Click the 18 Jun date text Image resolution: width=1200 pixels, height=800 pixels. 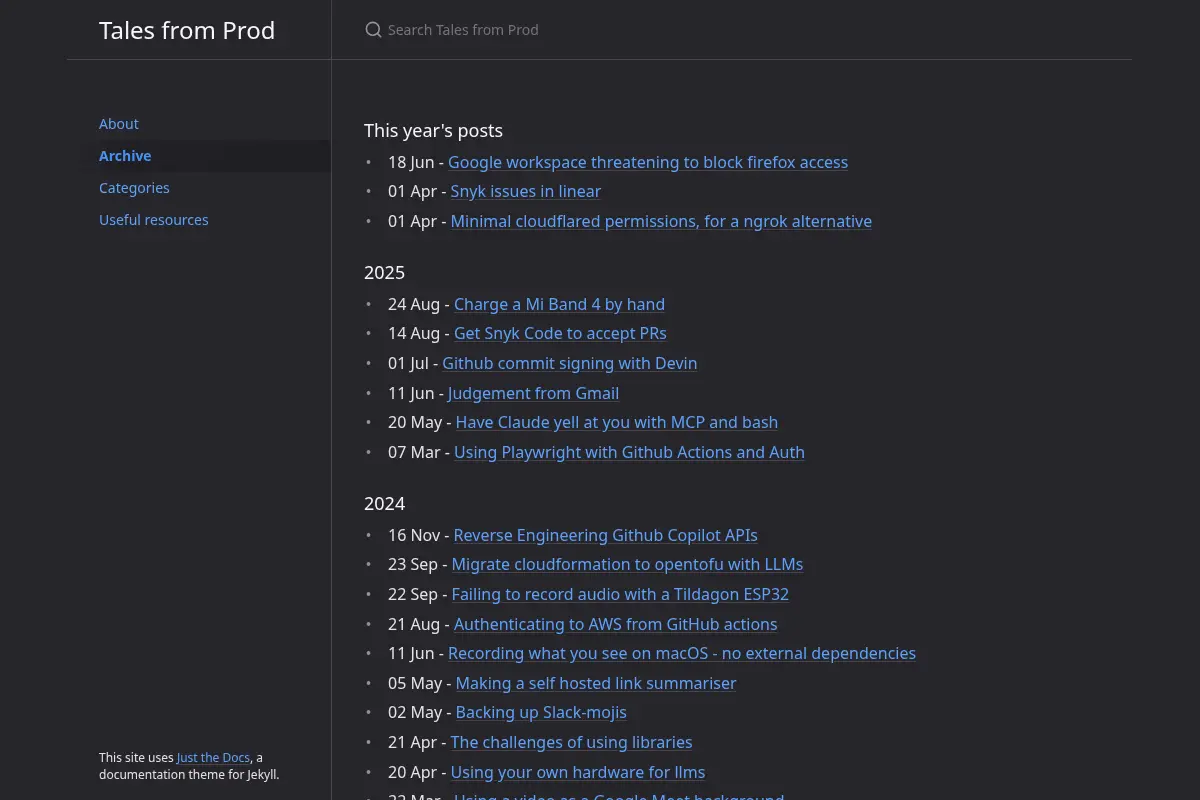click(x=411, y=162)
